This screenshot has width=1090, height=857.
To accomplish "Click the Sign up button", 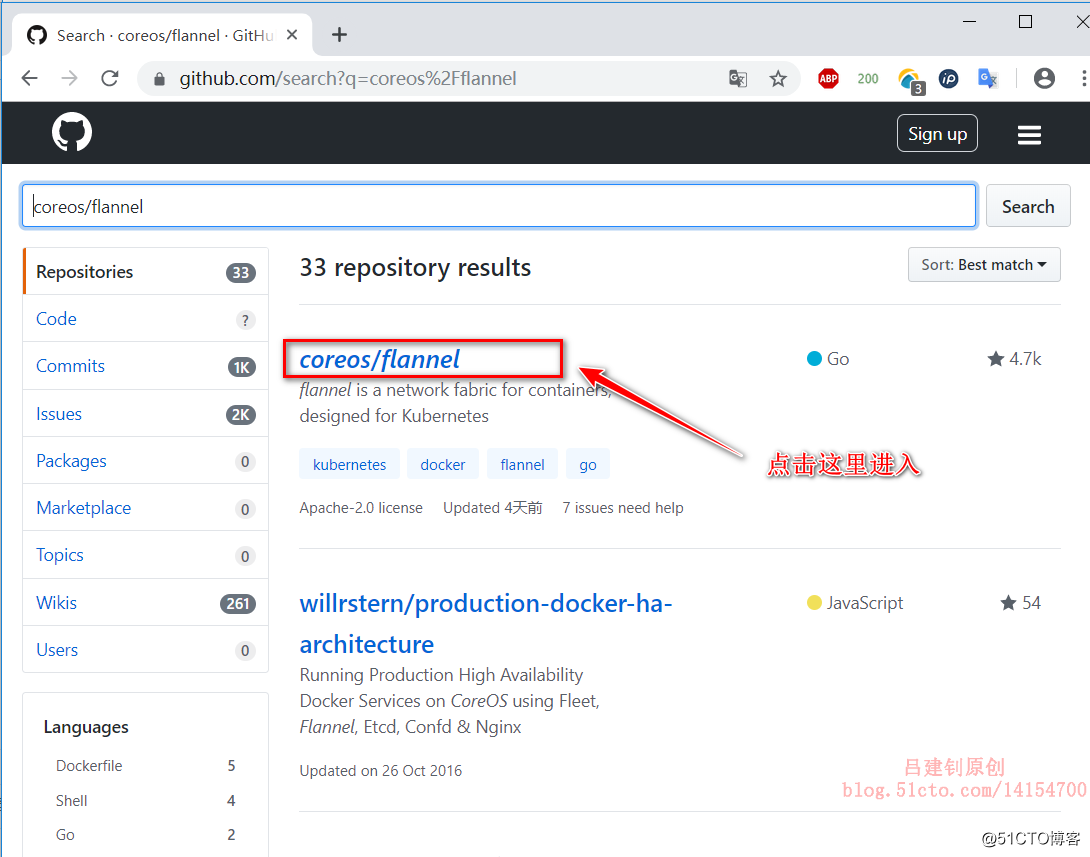I will click(x=937, y=133).
